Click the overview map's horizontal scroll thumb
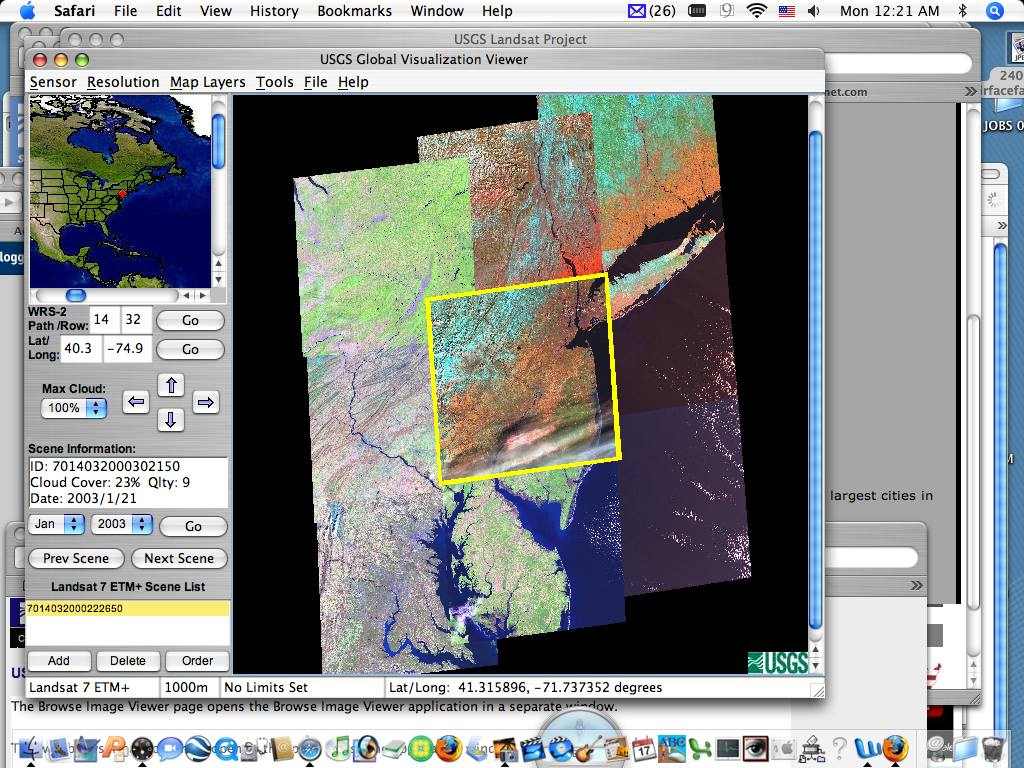The image size is (1024, 768). point(76,296)
